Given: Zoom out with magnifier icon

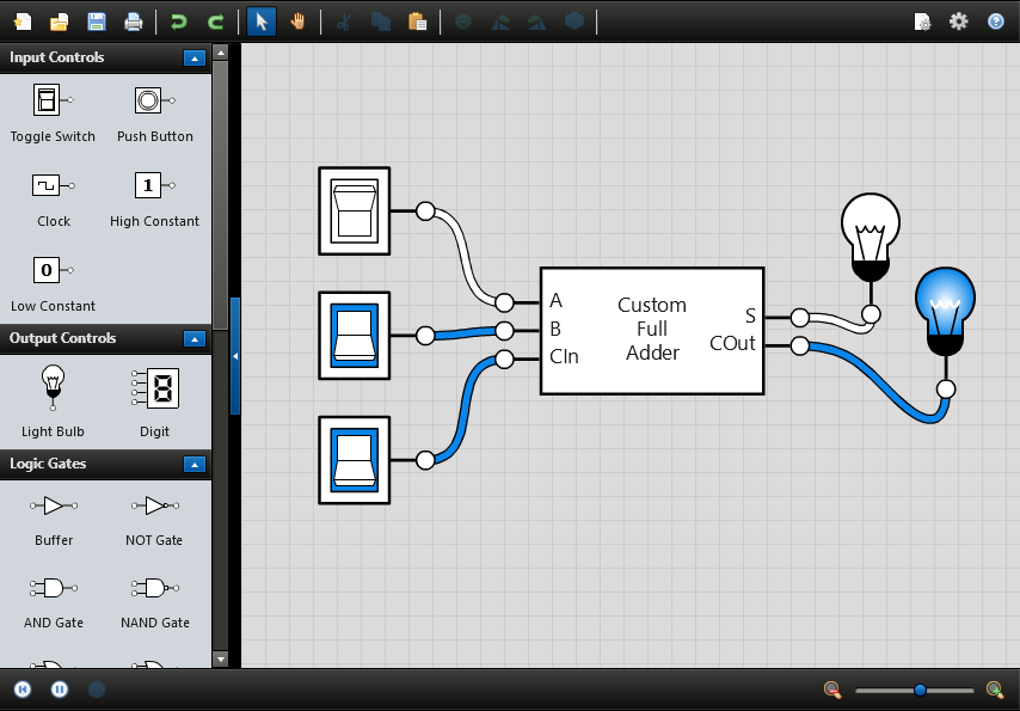Looking at the screenshot, I should click(832, 690).
